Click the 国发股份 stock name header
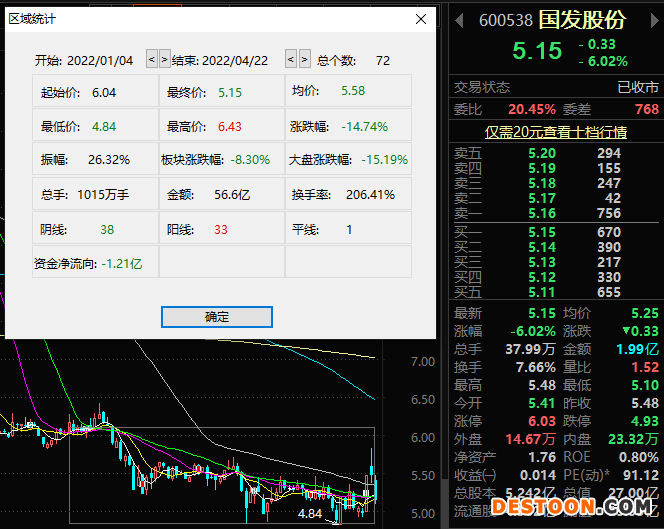This screenshot has height=529, width=664. (581, 20)
